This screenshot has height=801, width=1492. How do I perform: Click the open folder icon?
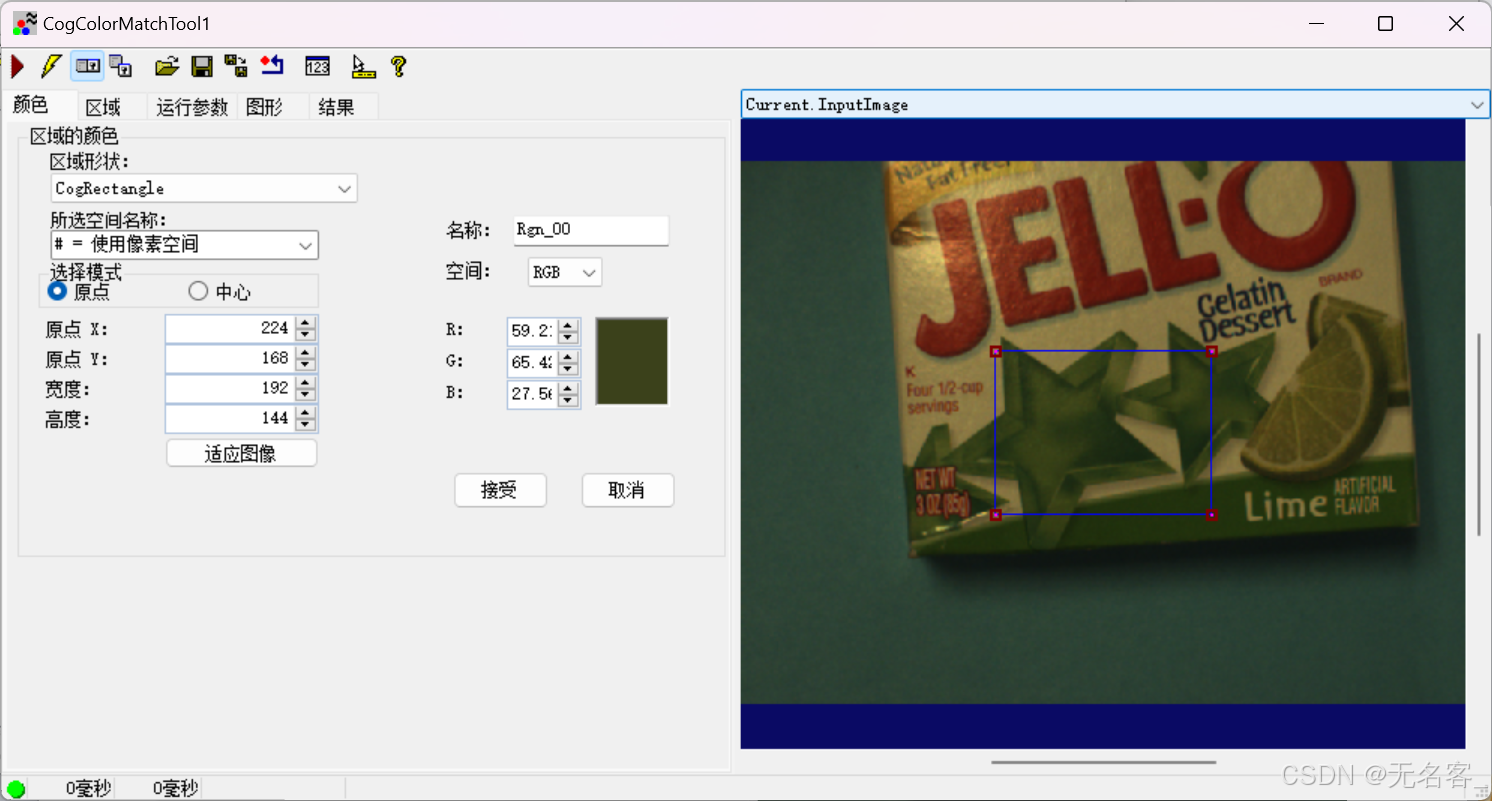tap(167, 67)
